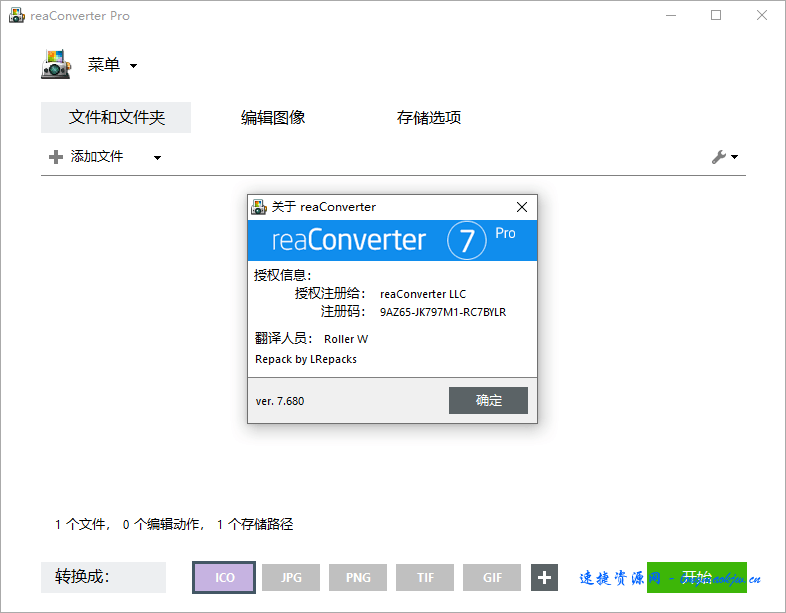Maximize the reaConverter Pro window

[716, 16]
